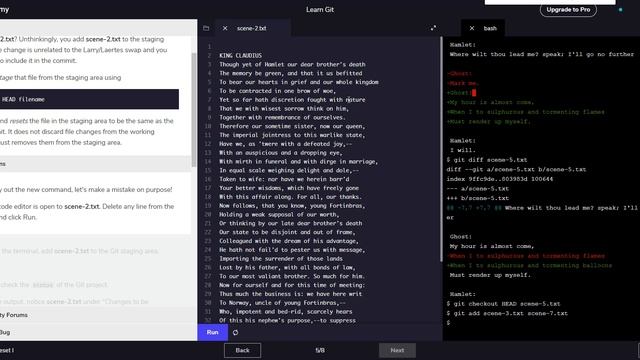Click the Next button
Screen dimensions: 640x360
click(x=397, y=350)
